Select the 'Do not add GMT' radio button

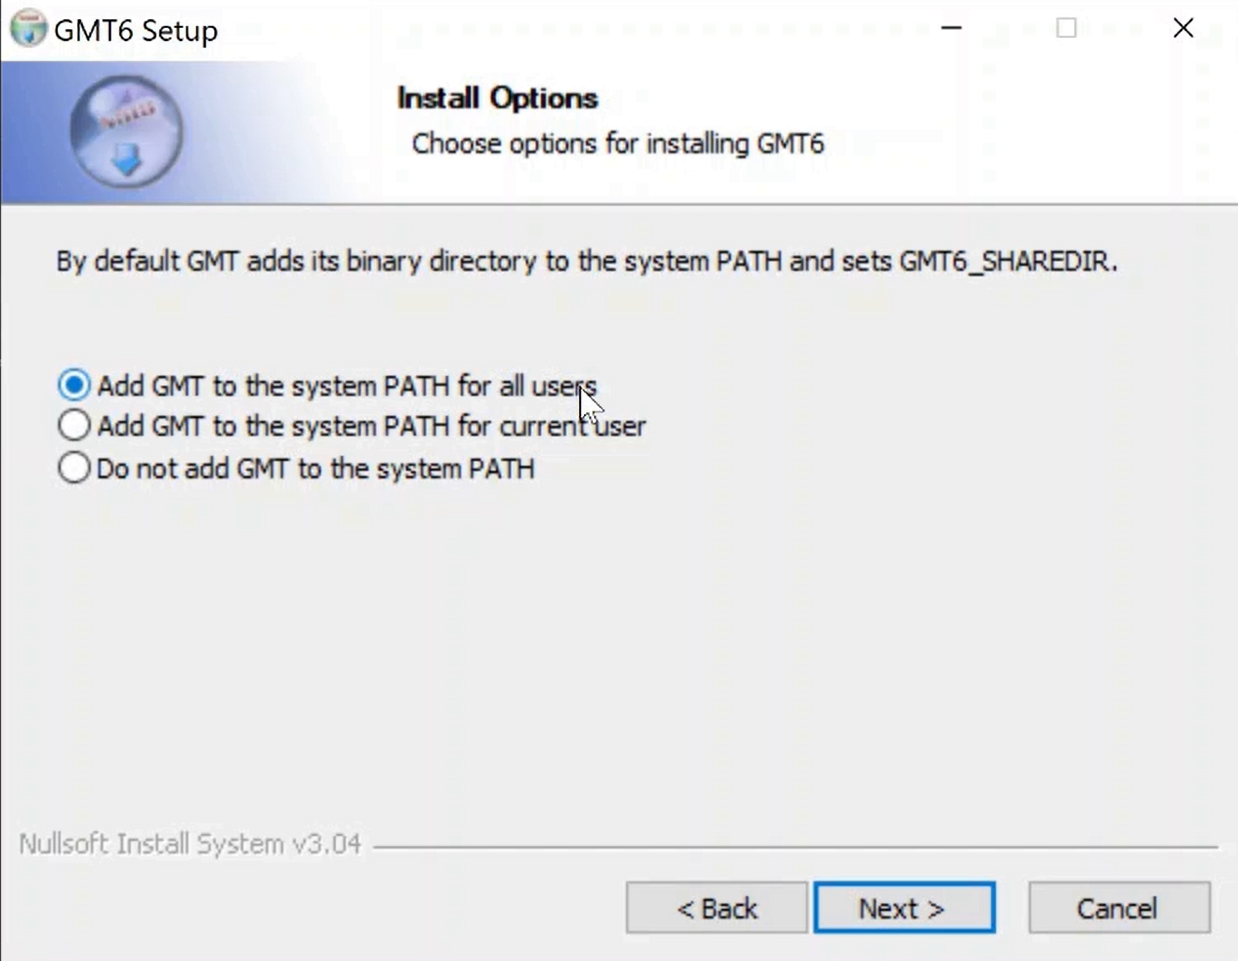pyautogui.click(x=74, y=468)
